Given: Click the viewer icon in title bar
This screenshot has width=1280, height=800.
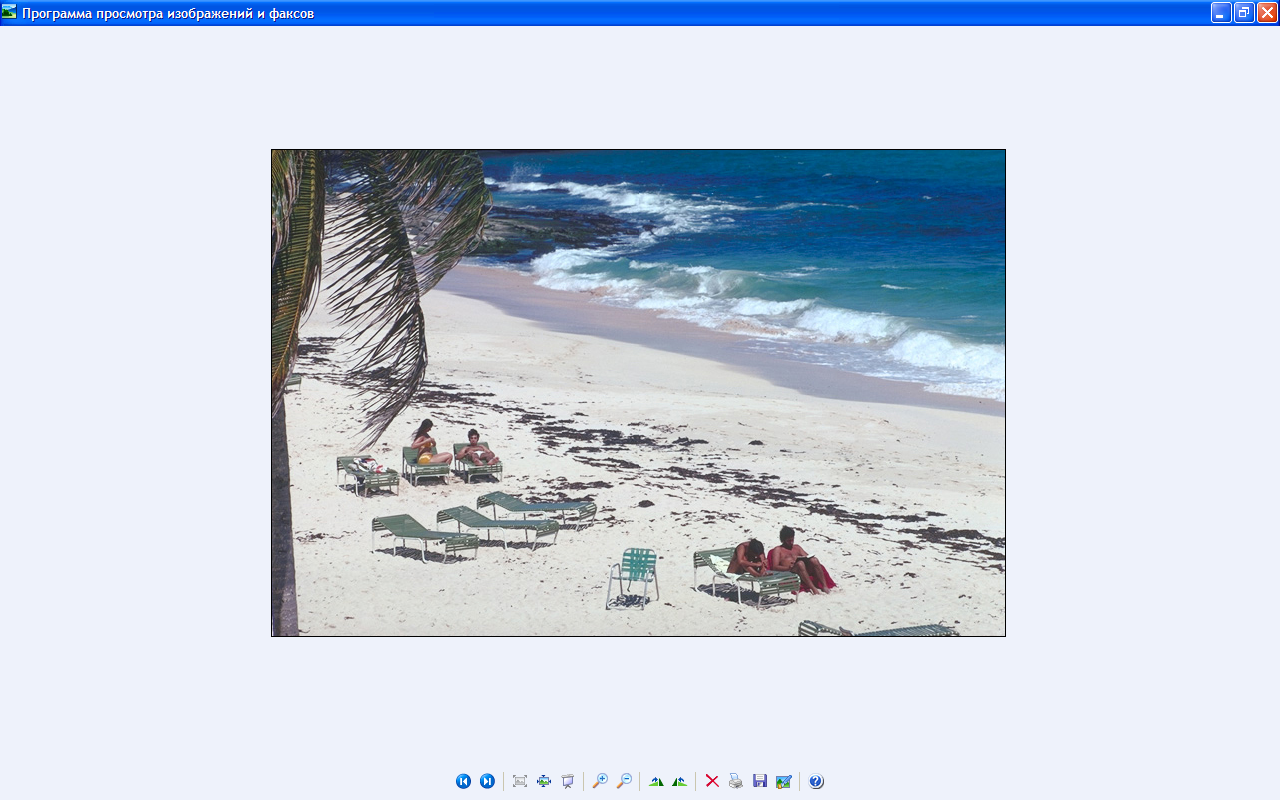Looking at the screenshot, I should tap(10, 12).
